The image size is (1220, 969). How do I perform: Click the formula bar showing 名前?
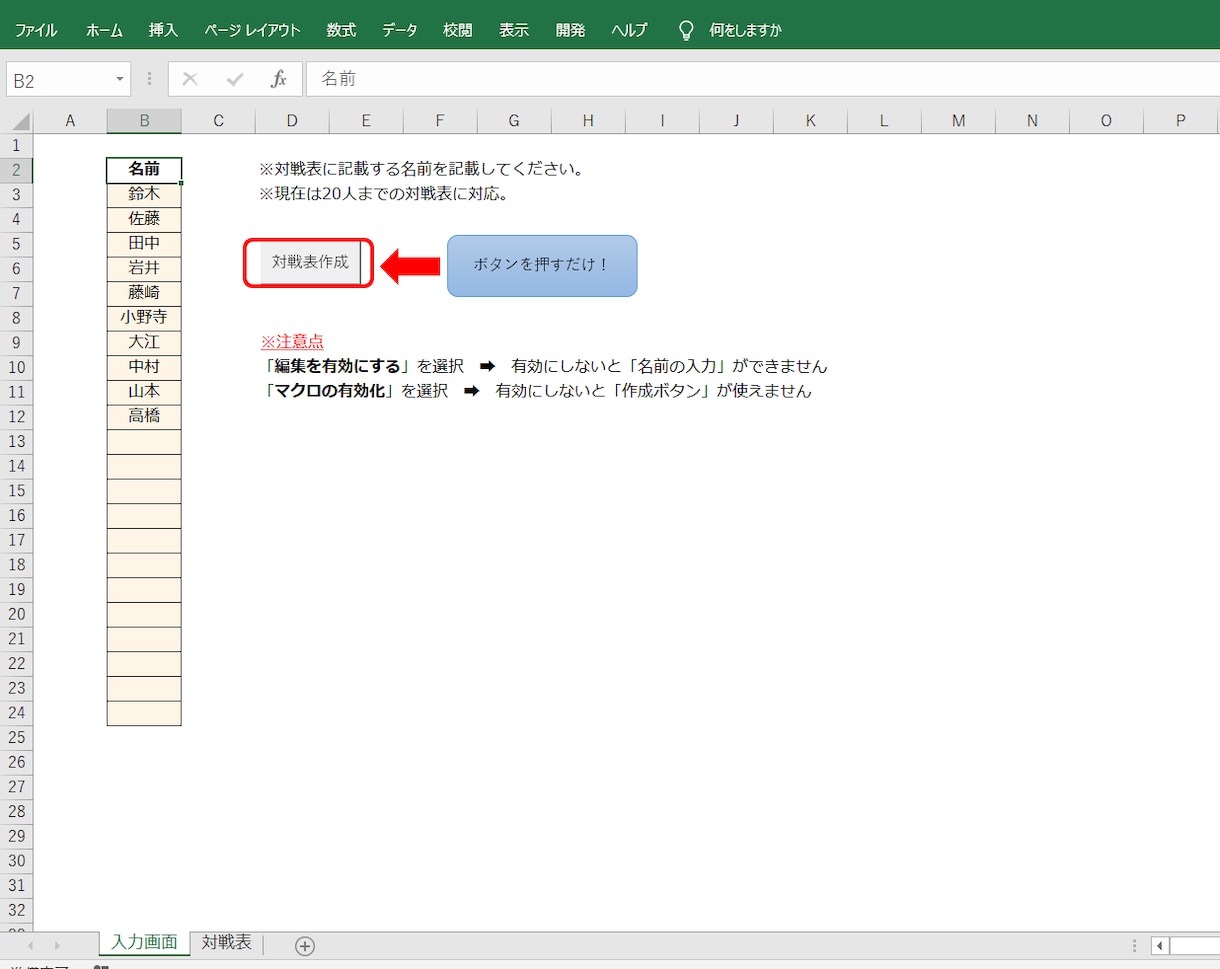(763, 79)
